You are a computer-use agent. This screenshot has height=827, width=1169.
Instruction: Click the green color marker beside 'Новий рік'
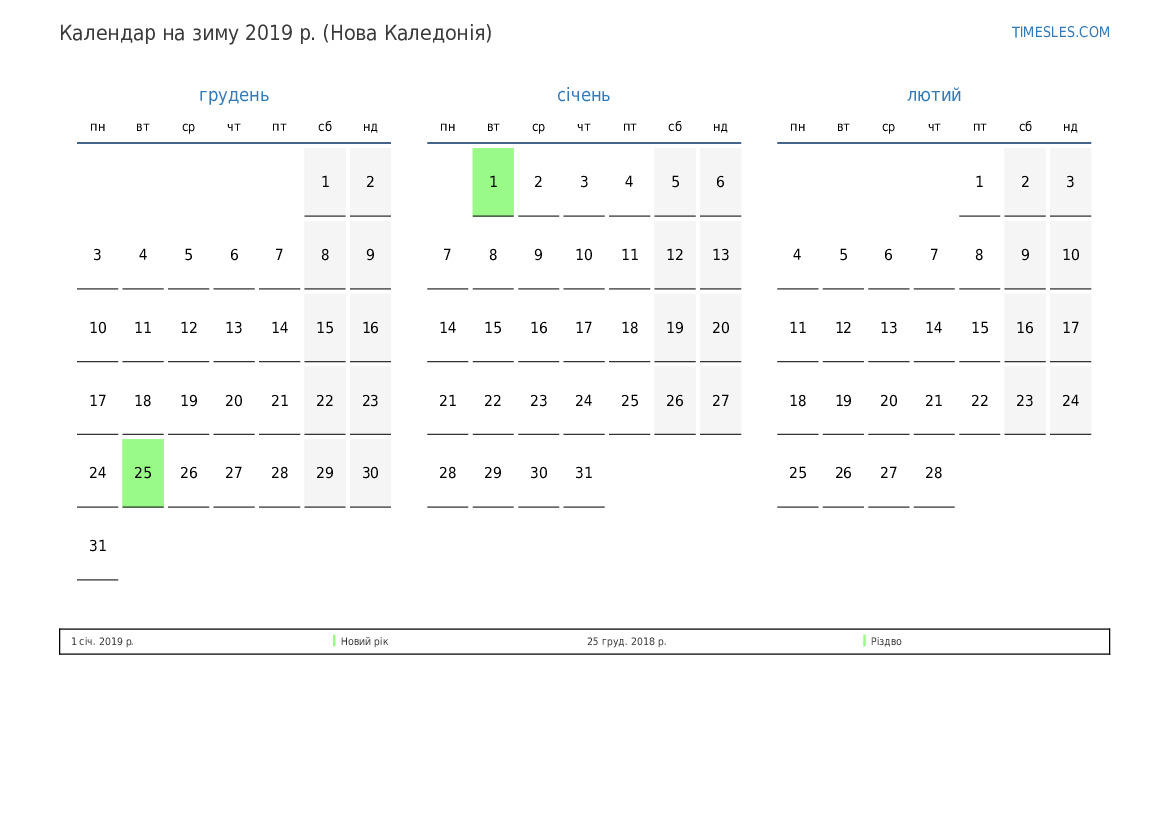tap(334, 641)
